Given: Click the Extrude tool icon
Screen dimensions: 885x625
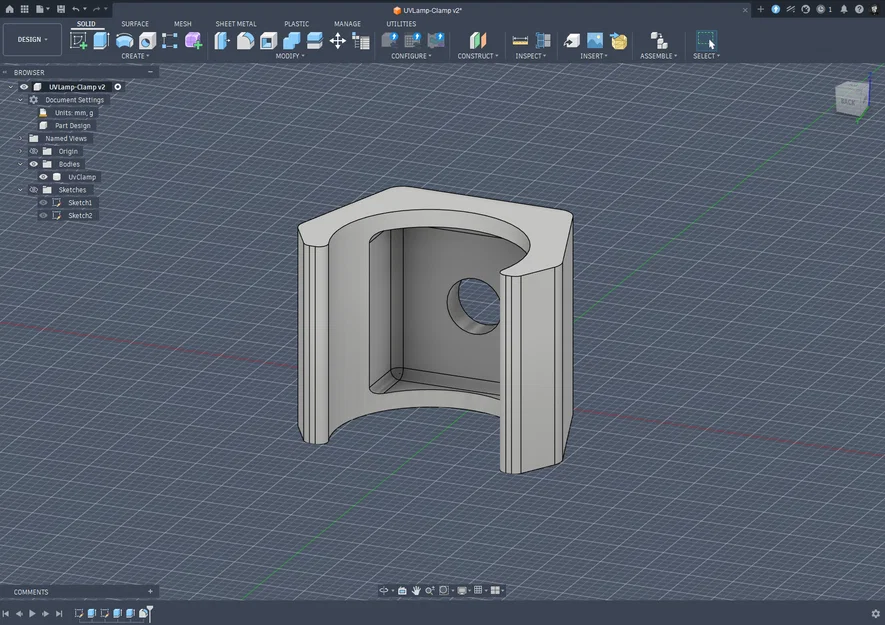Looking at the screenshot, I should point(100,41).
